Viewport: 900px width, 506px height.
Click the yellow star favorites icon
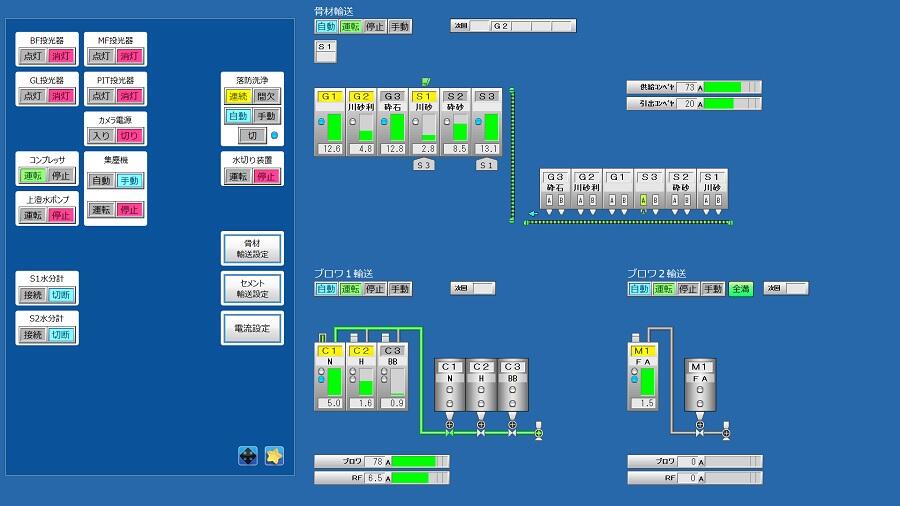[x=274, y=456]
